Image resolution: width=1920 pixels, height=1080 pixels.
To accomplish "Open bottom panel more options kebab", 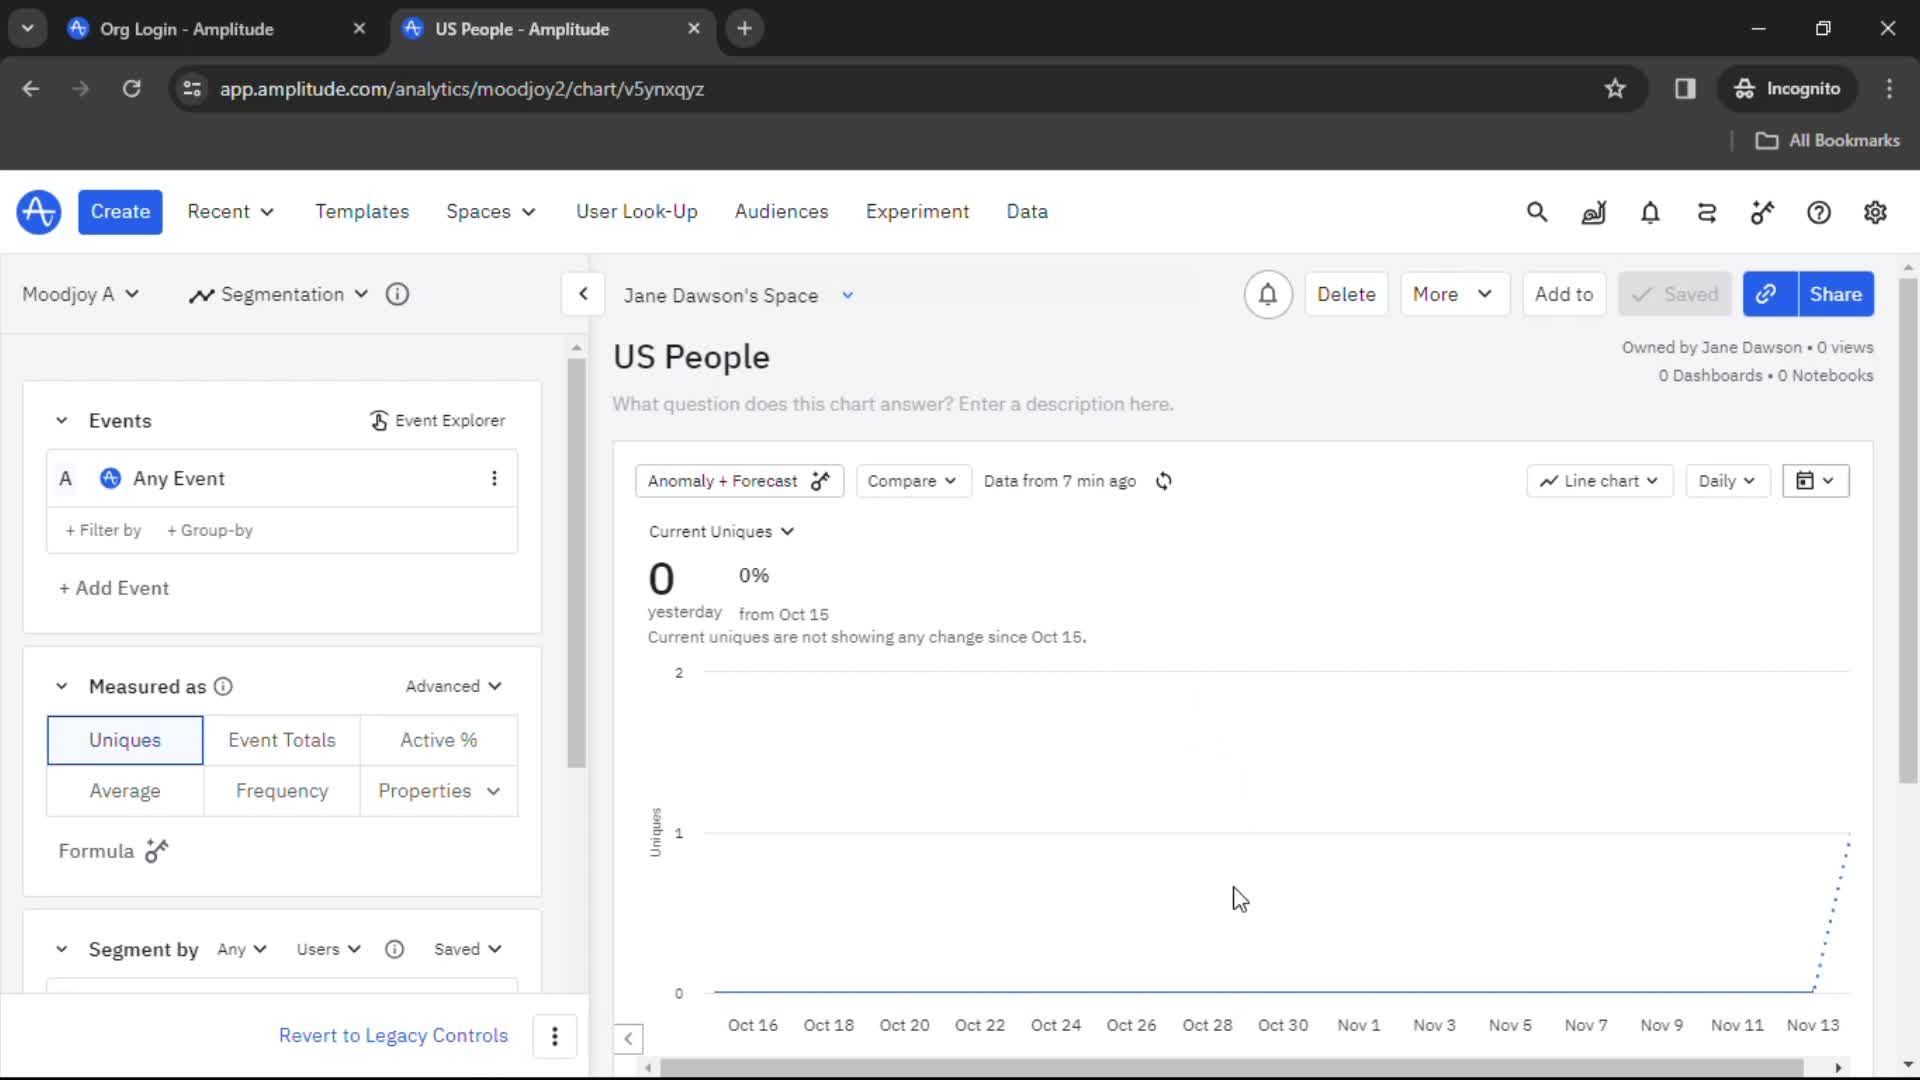I will (x=555, y=1036).
